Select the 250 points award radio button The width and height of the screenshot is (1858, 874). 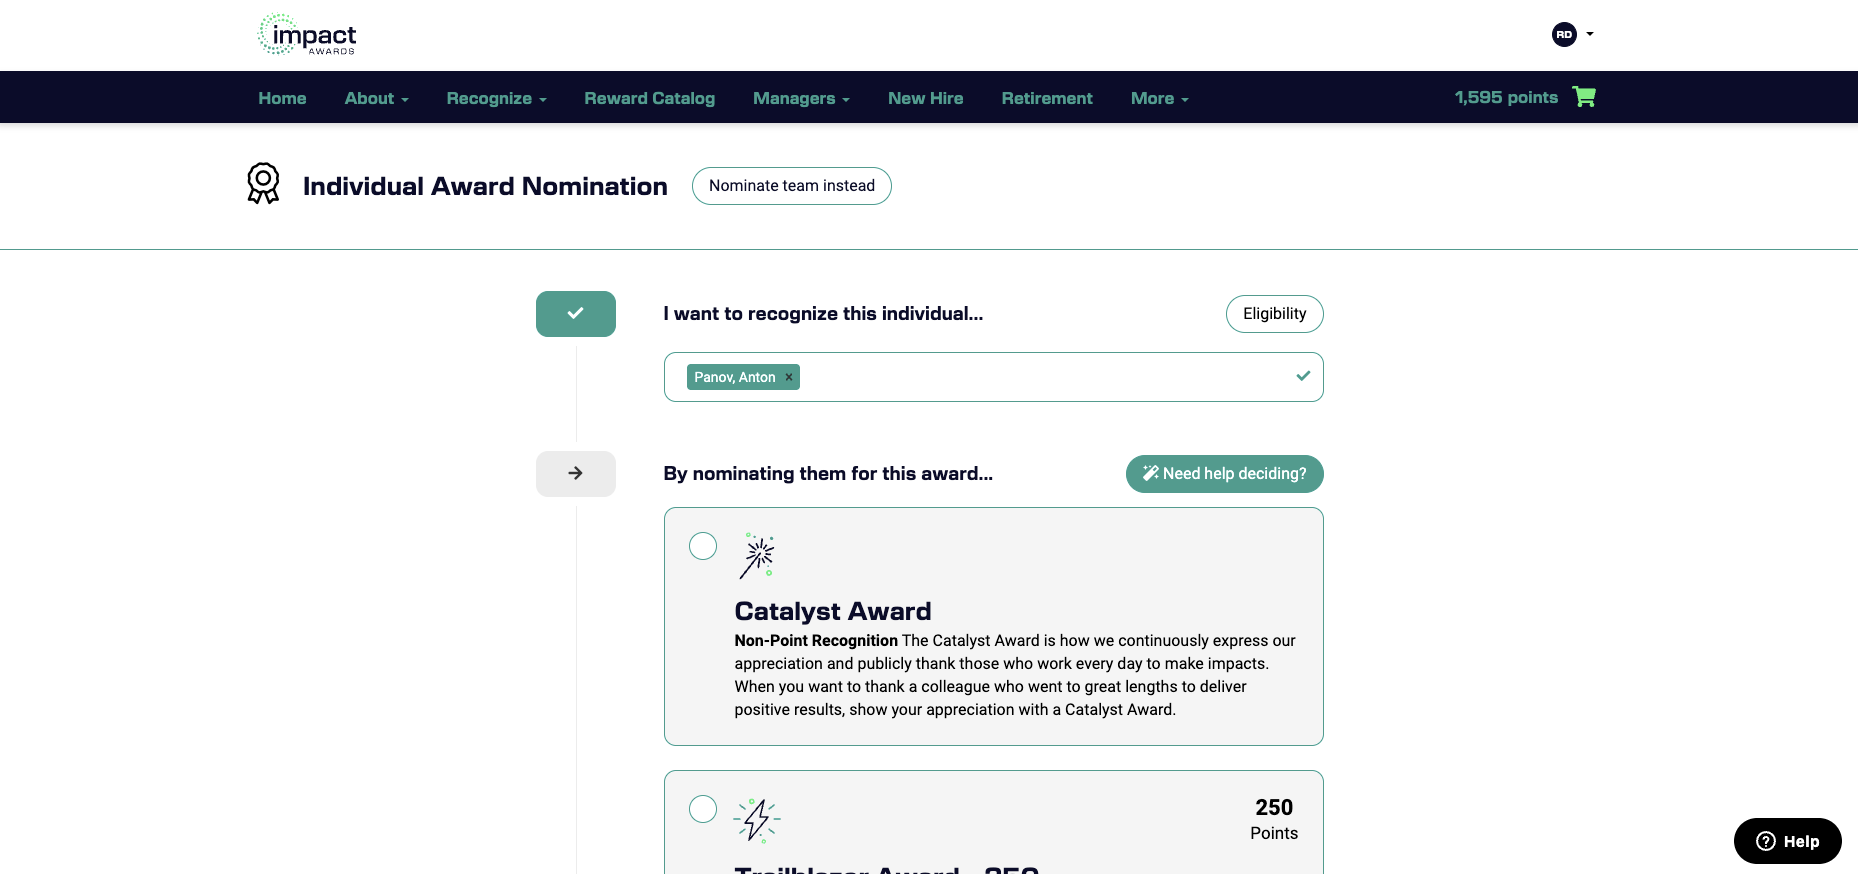tap(703, 809)
